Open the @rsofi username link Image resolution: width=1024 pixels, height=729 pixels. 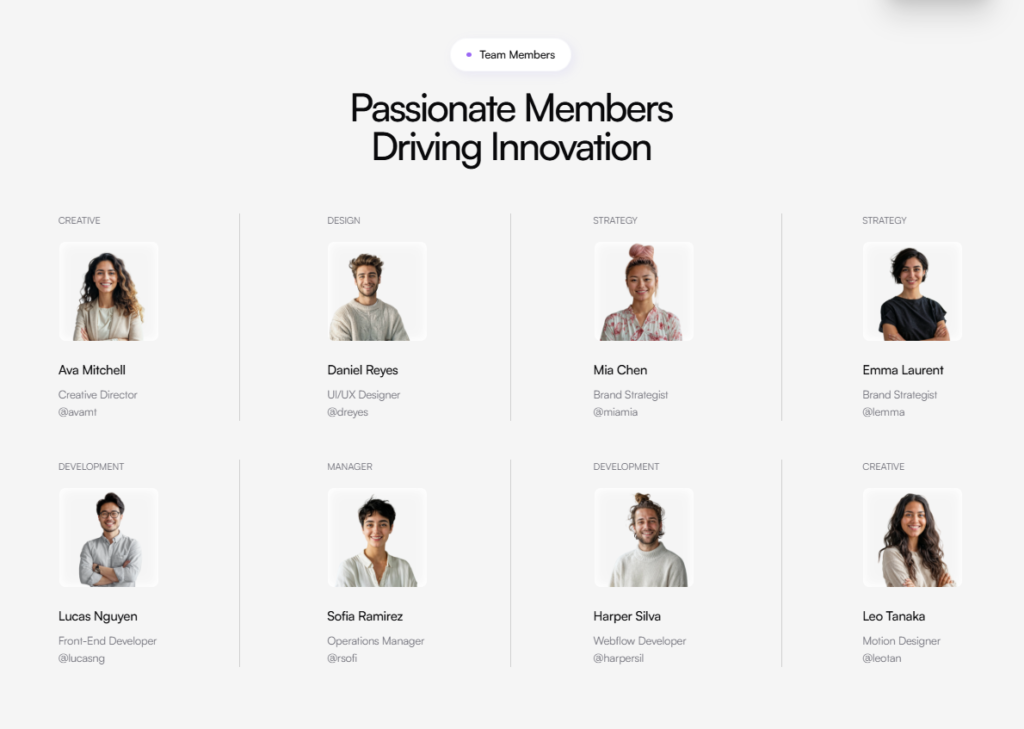pyautogui.click(x=342, y=658)
